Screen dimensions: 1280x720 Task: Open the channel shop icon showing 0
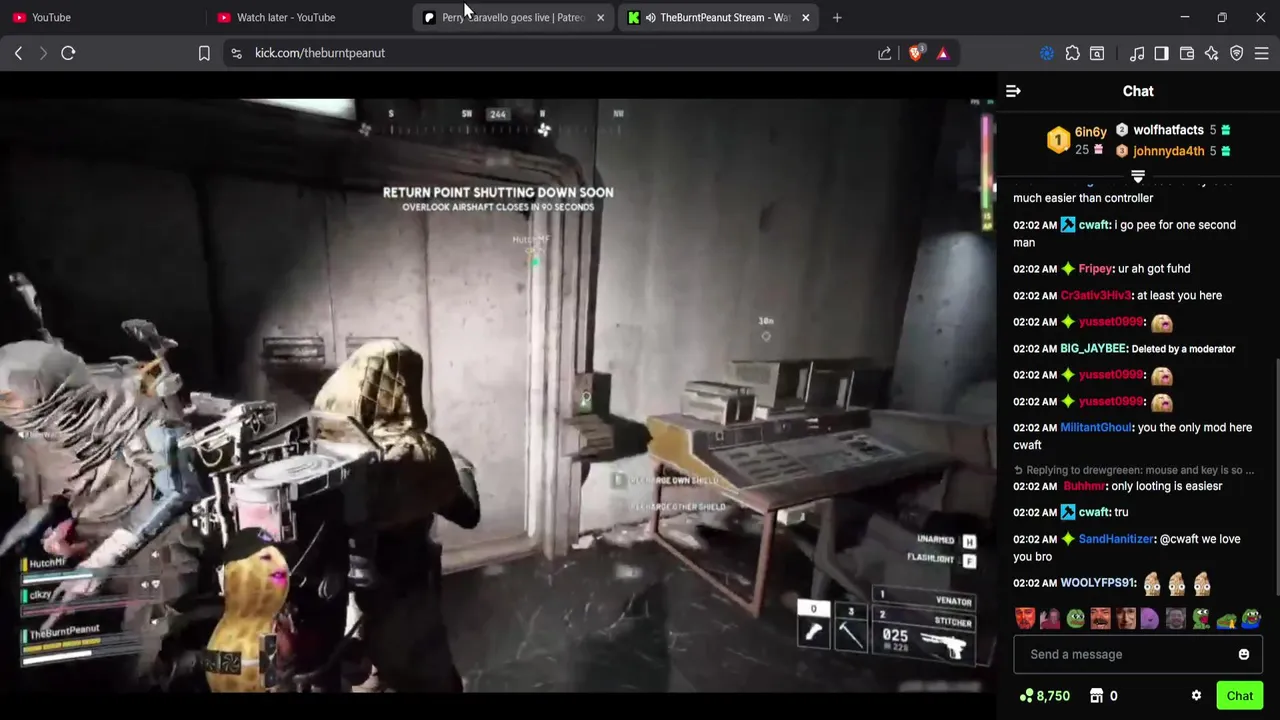[1103, 696]
